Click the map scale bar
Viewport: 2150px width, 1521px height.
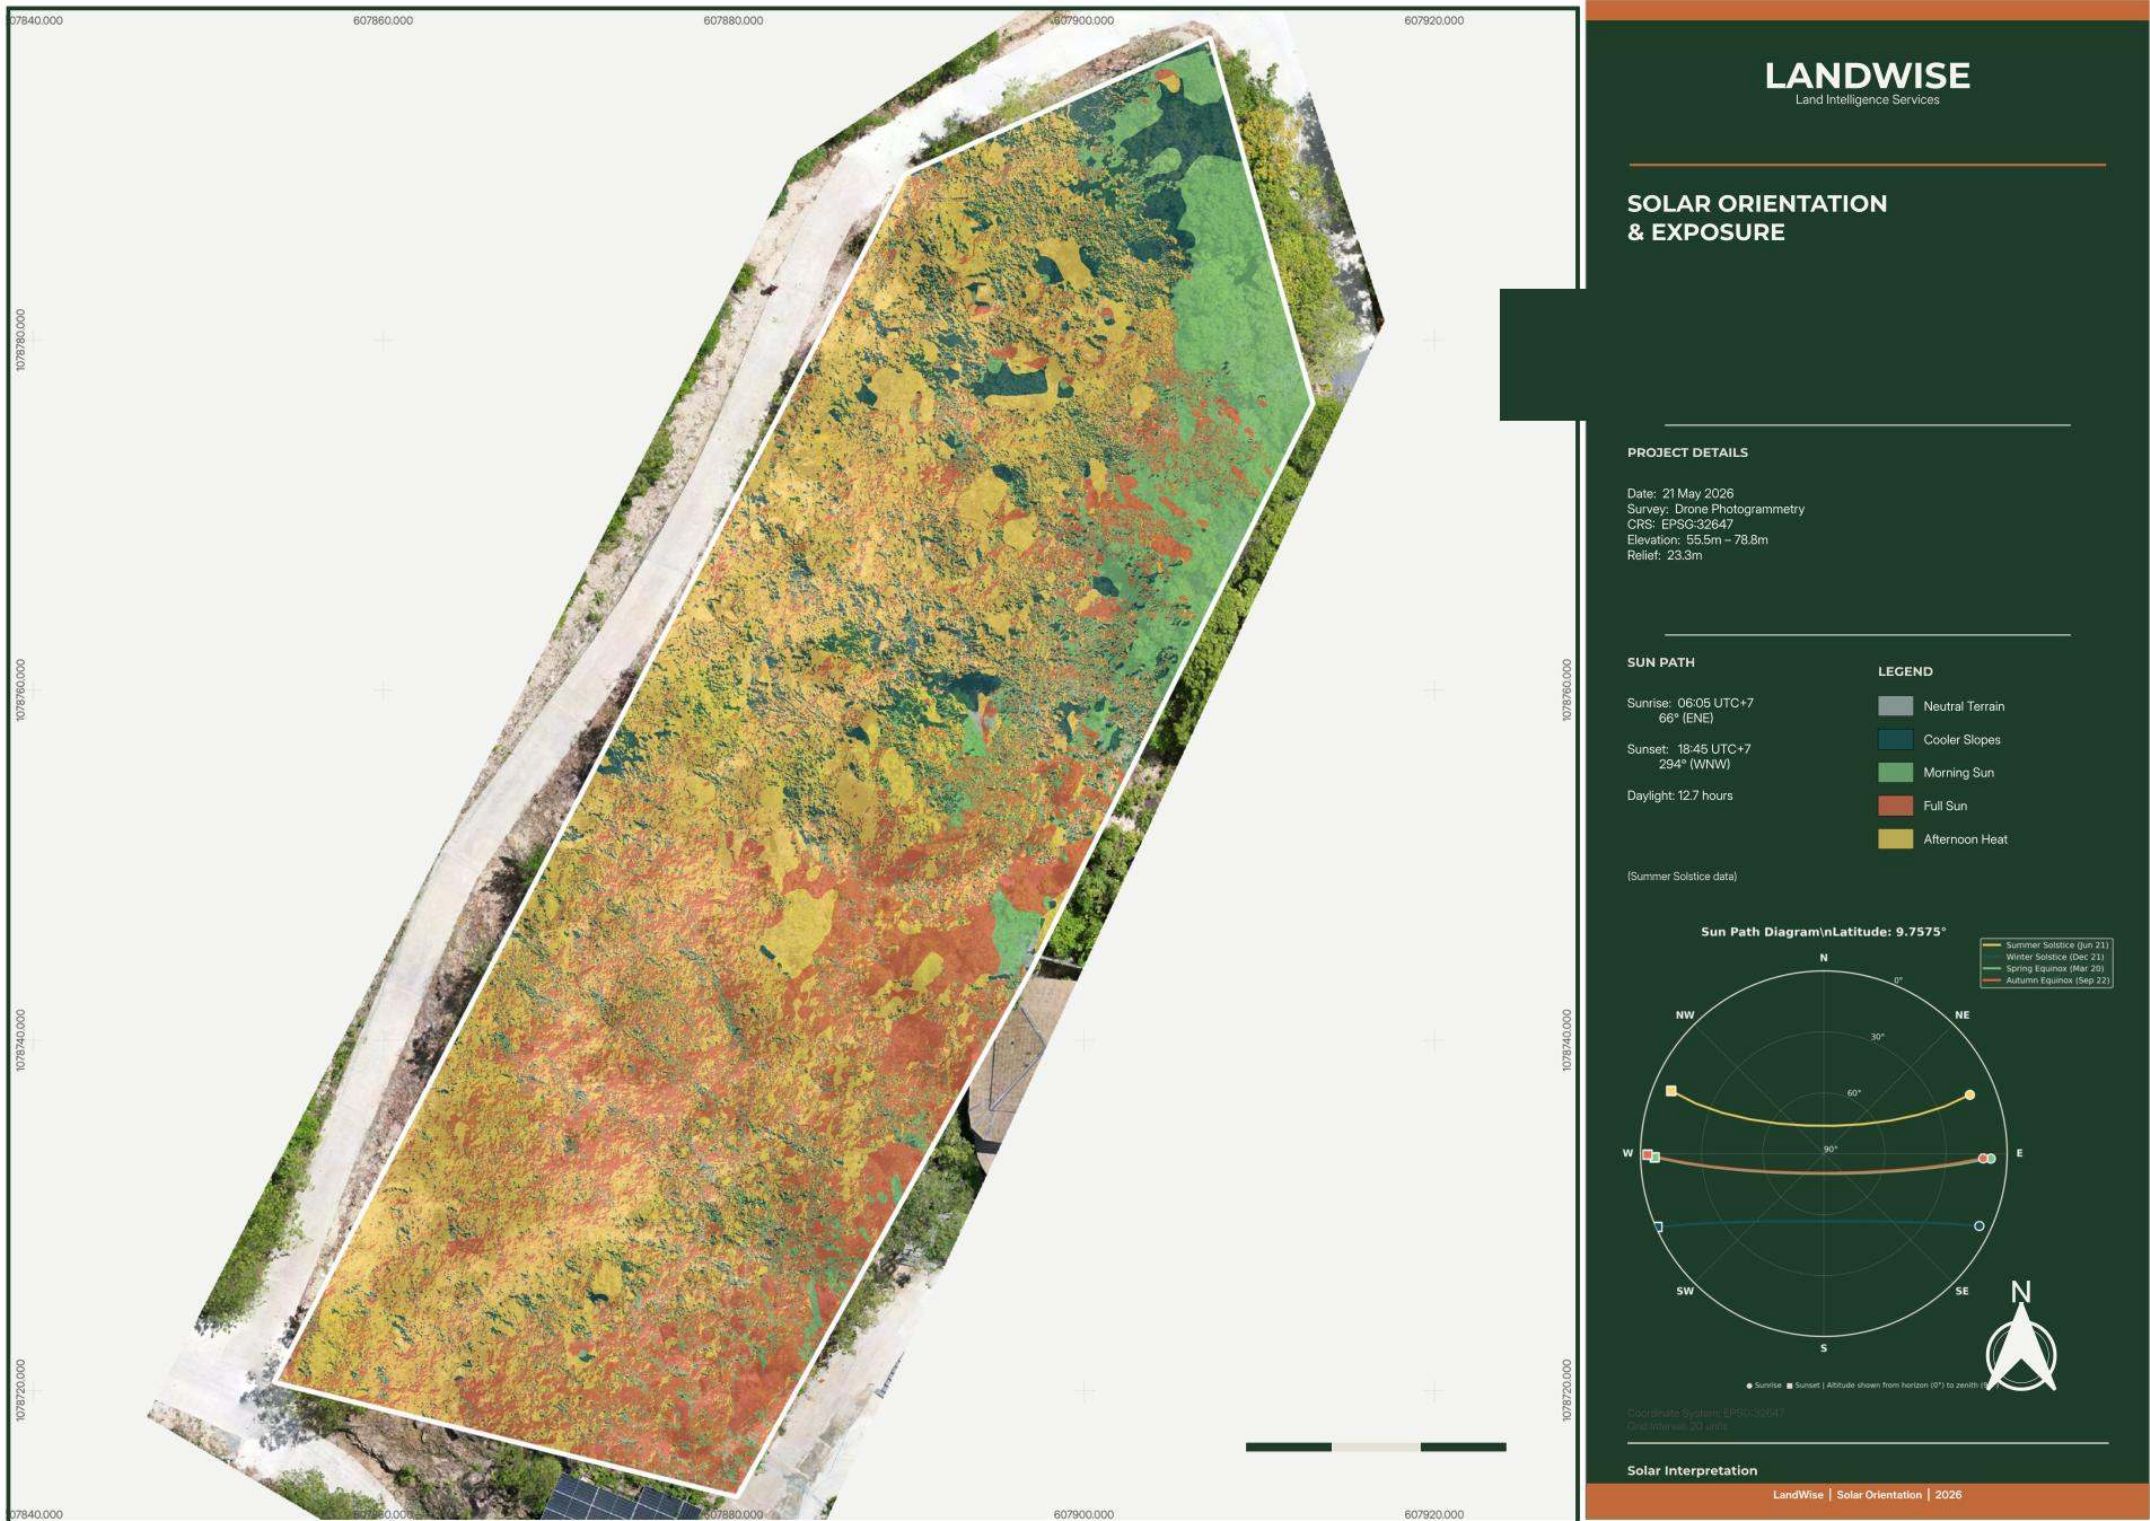tap(1376, 1447)
